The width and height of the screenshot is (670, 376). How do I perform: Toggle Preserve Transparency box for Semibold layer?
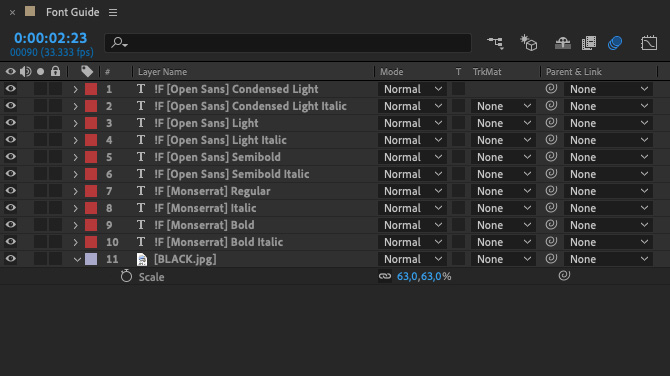tap(458, 157)
